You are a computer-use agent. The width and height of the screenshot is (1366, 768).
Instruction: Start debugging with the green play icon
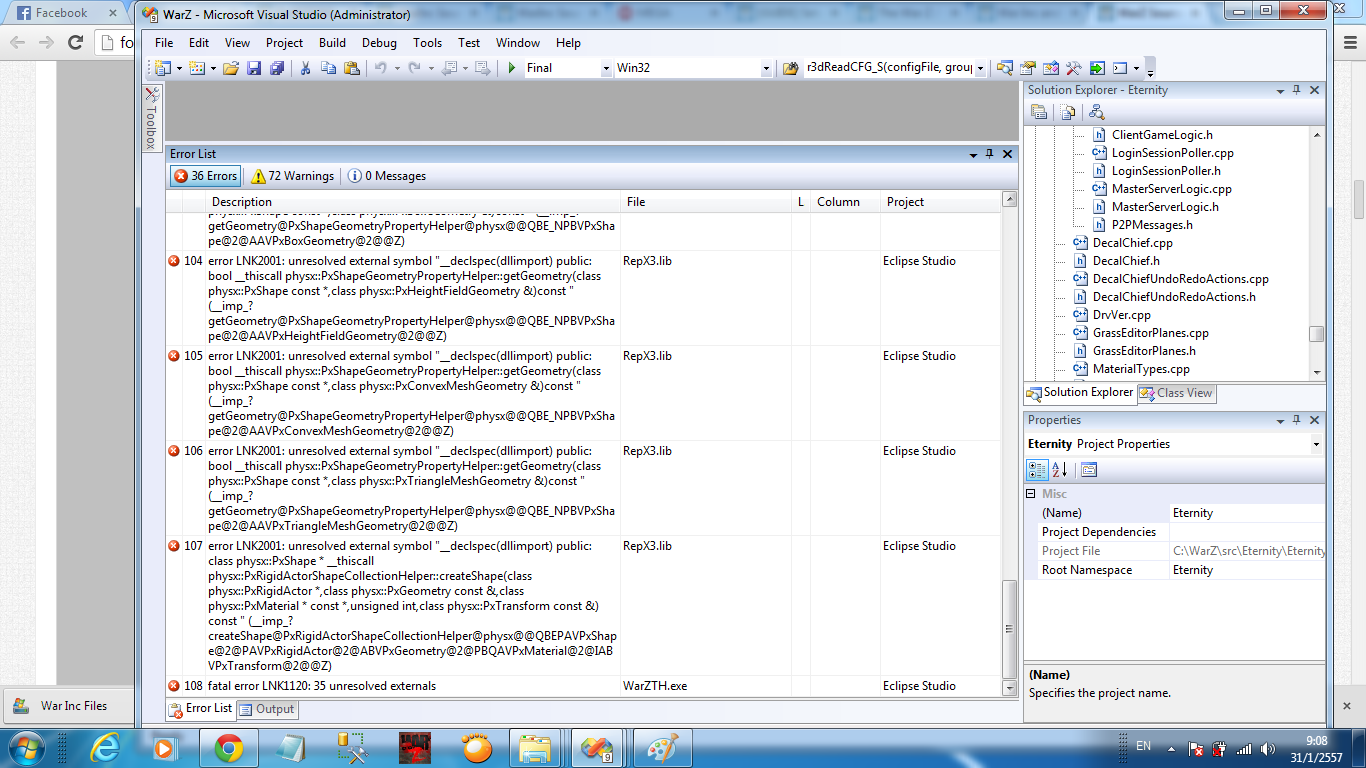point(512,68)
